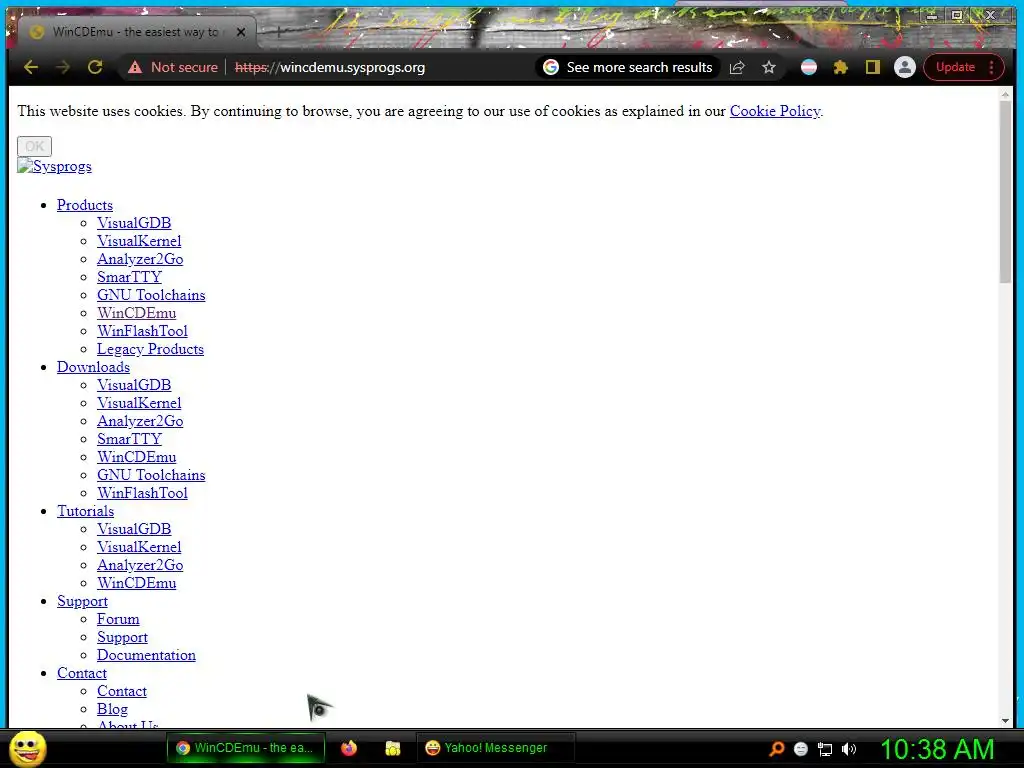Open the Products menu link
The height and width of the screenshot is (768, 1024).
click(x=85, y=205)
